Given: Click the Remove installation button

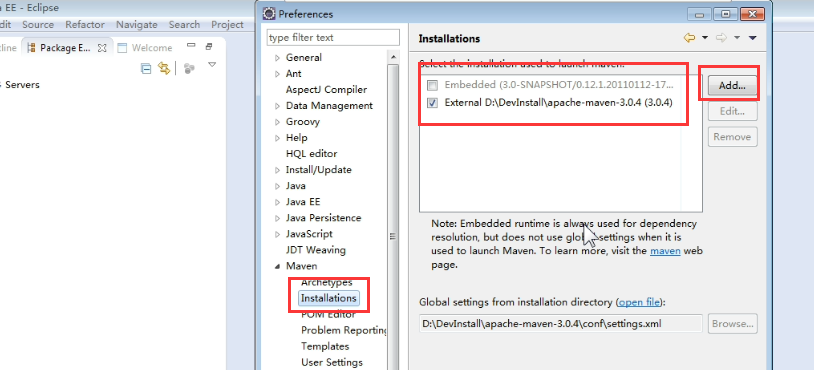Looking at the screenshot, I should (x=732, y=136).
